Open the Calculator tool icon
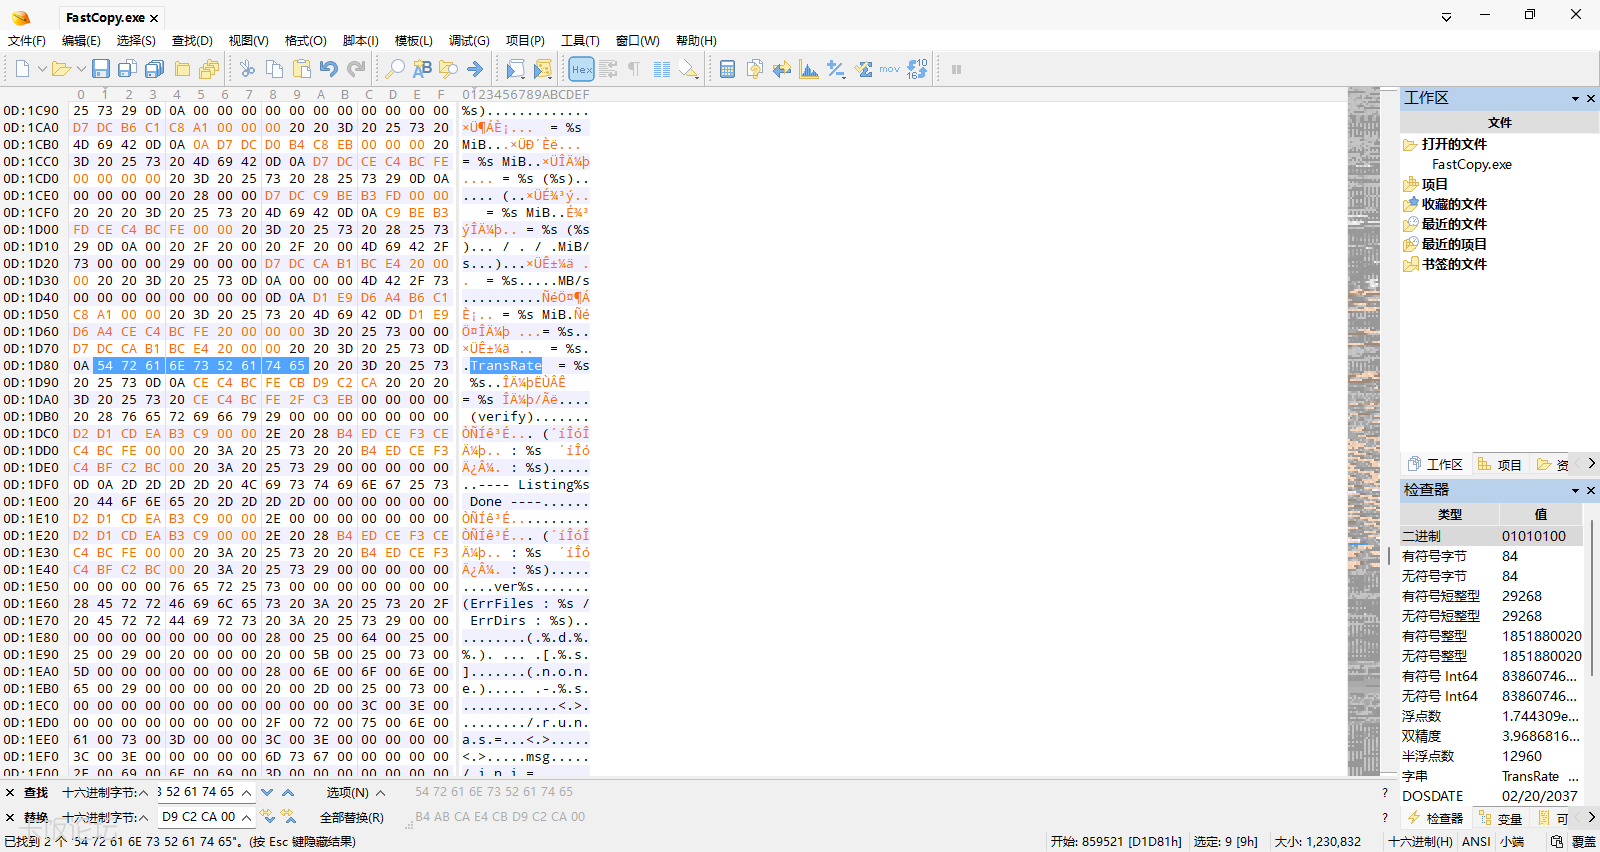This screenshot has height=852, width=1600. click(728, 69)
